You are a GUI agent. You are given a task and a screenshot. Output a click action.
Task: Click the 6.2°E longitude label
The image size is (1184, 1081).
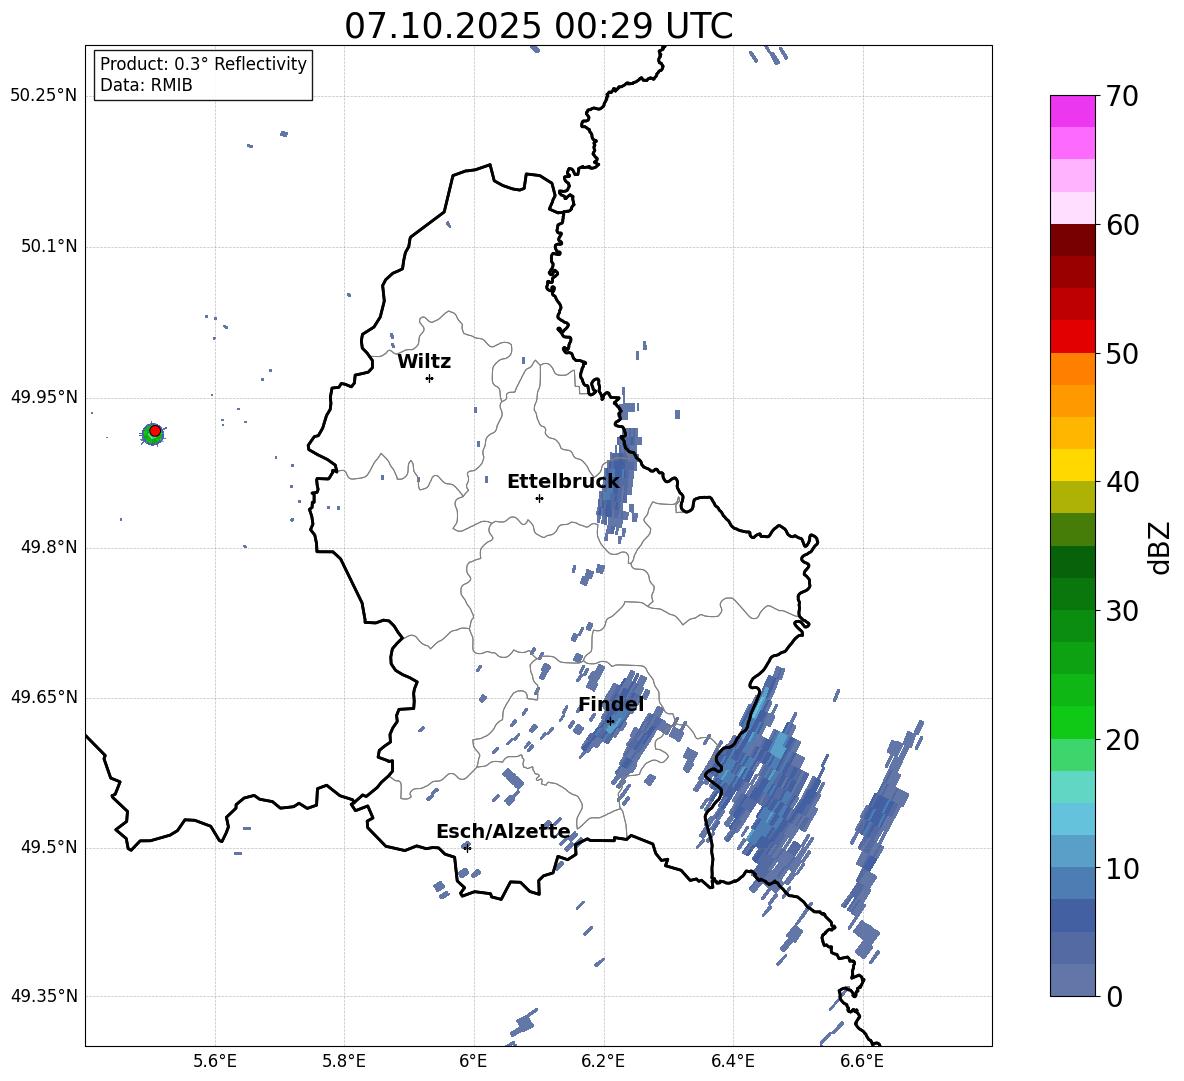click(603, 1061)
